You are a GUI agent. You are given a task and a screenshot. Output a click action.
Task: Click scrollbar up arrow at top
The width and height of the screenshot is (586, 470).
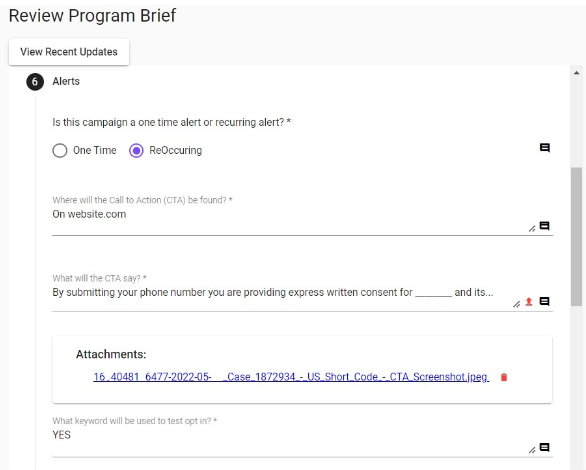(576, 73)
